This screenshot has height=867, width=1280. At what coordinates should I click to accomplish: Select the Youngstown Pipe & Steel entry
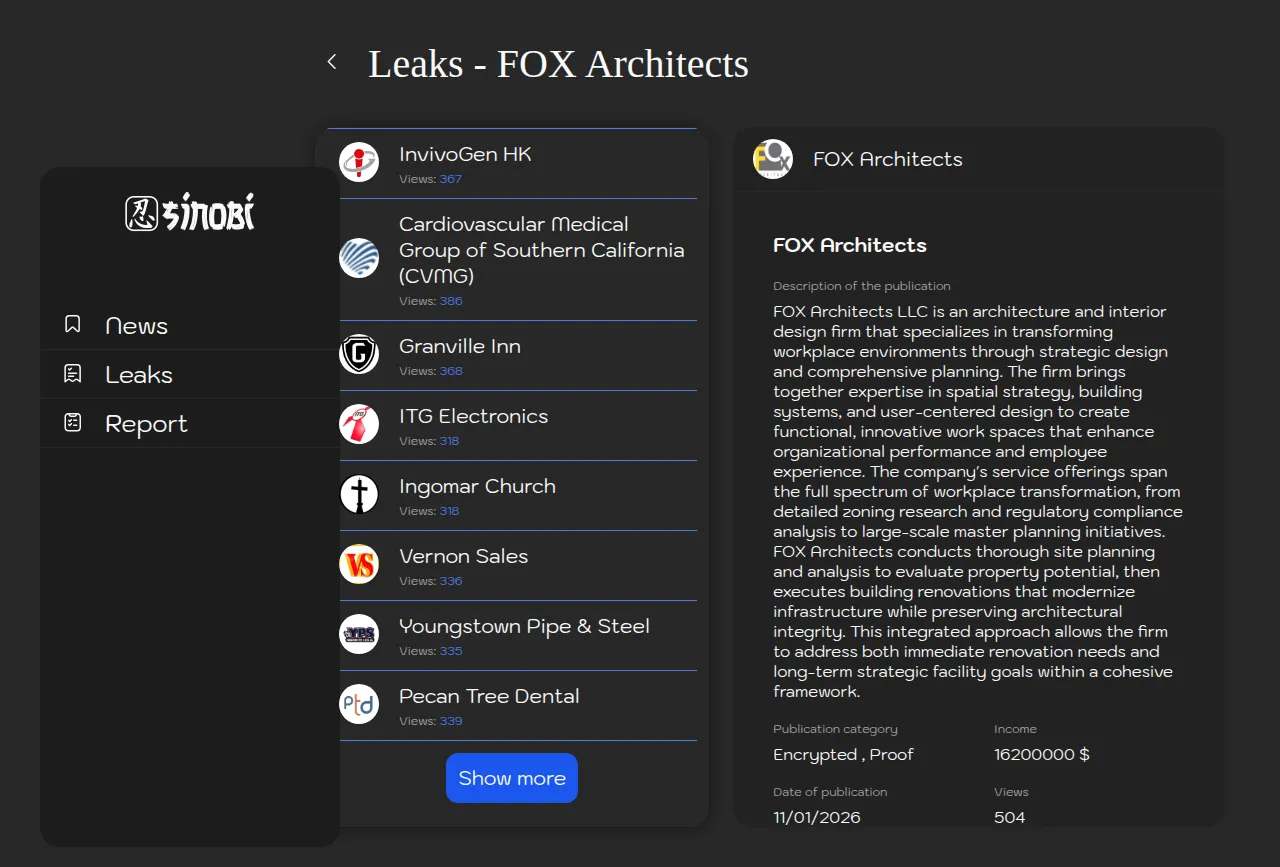click(x=524, y=626)
